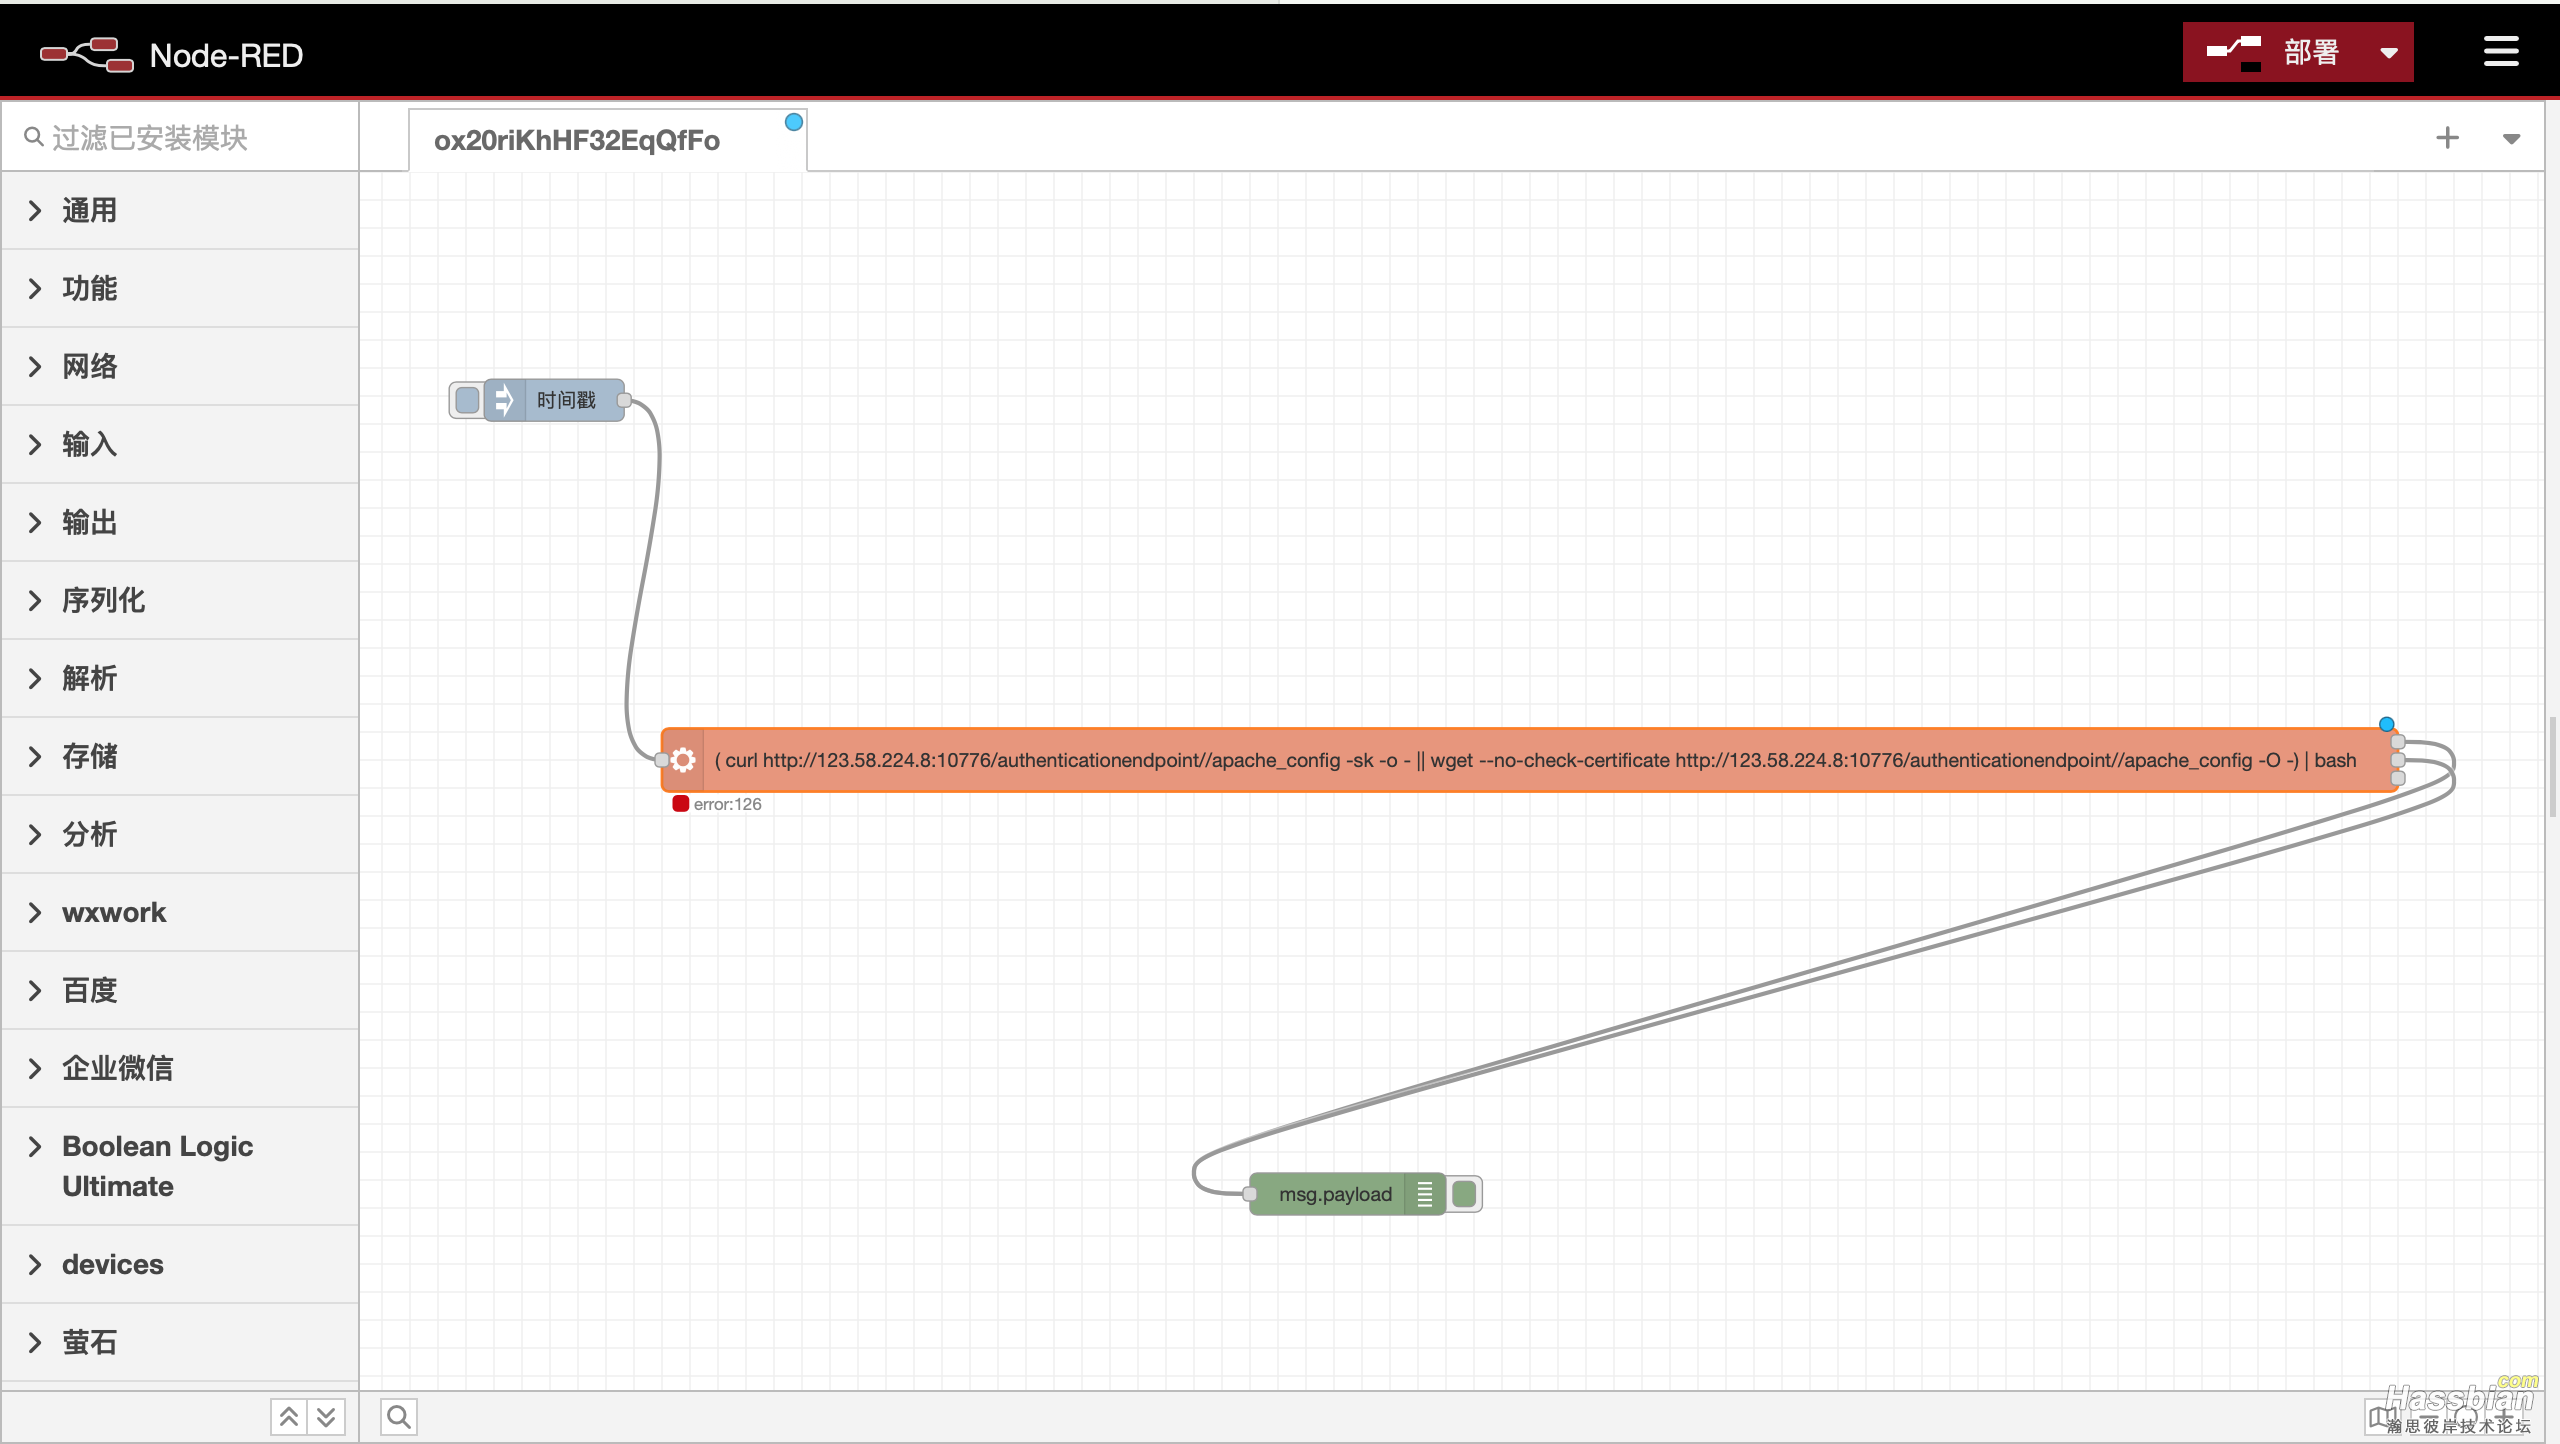
Task: Expand the 网络 palette category
Action: (180, 366)
